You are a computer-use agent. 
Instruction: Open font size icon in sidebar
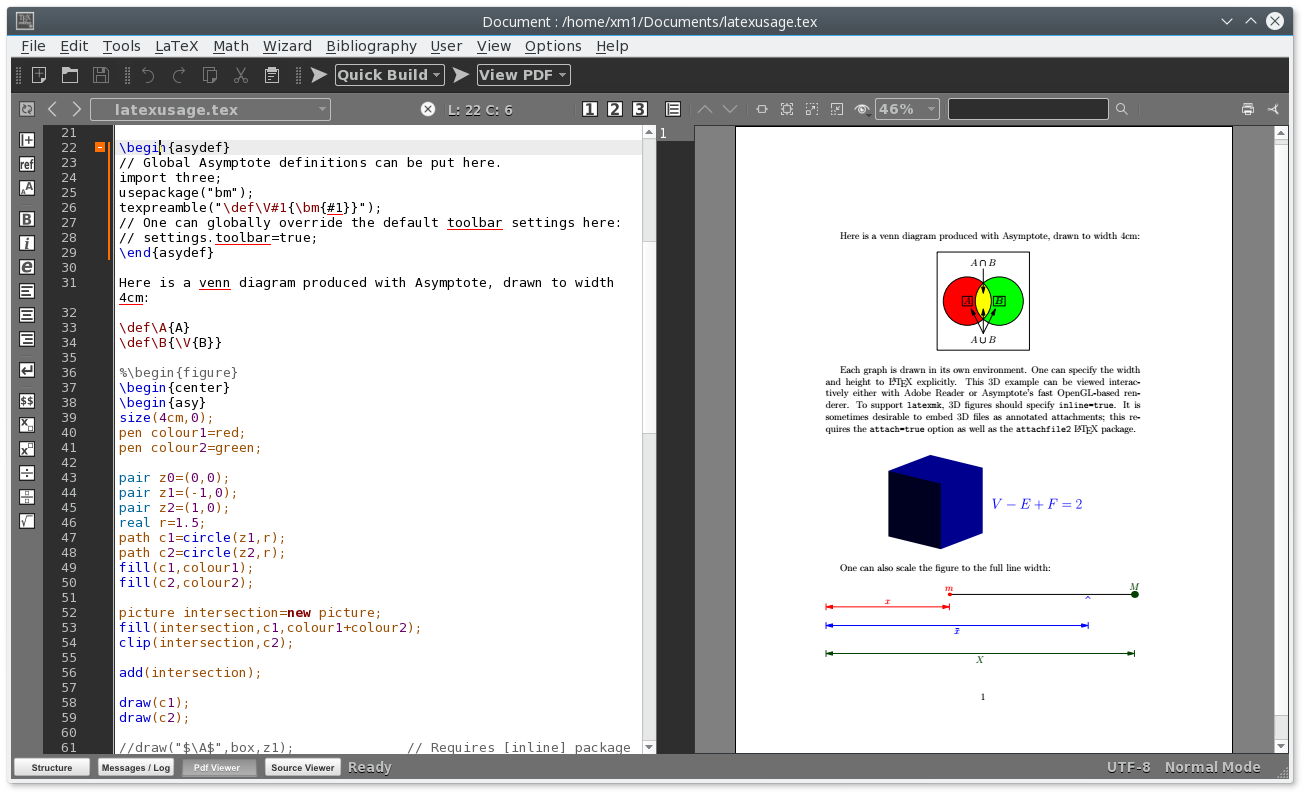pyautogui.click(x=27, y=188)
